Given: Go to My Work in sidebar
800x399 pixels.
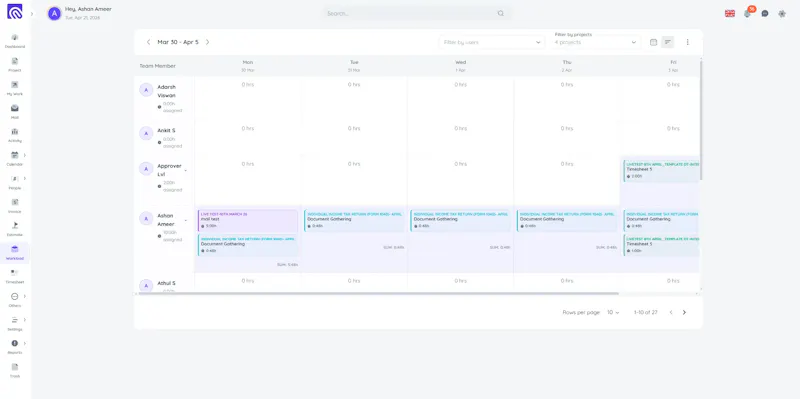Looking at the screenshot, I should (x=15, y=88).
